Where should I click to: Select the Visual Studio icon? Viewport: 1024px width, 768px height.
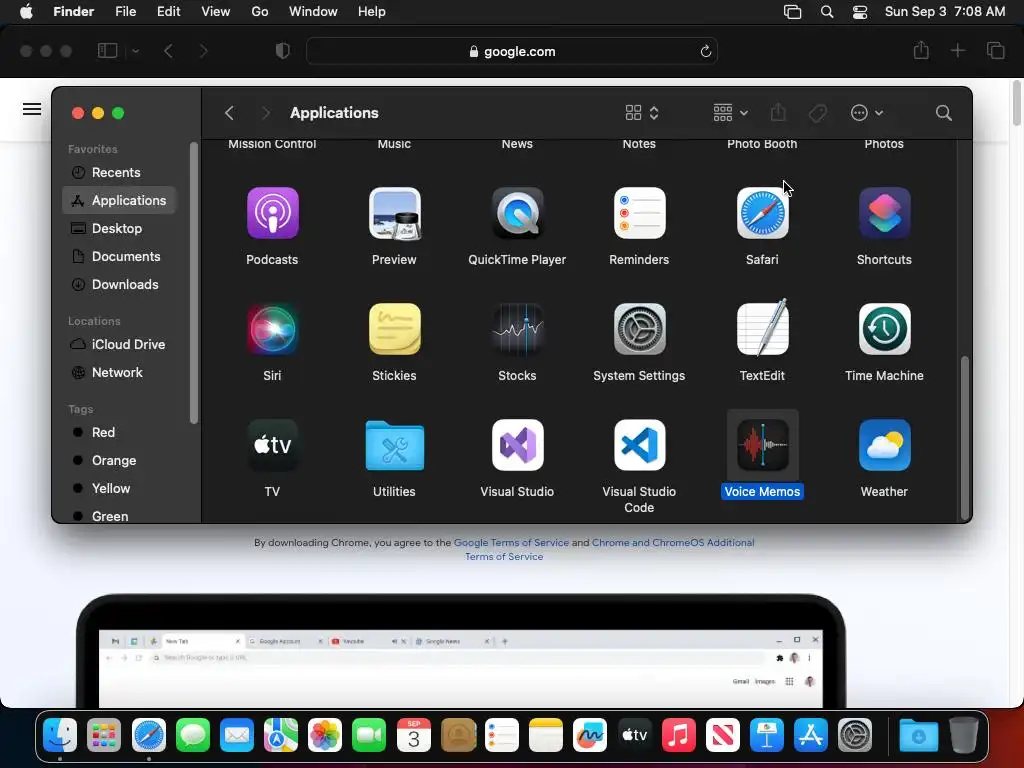click(x=517, y=445)
